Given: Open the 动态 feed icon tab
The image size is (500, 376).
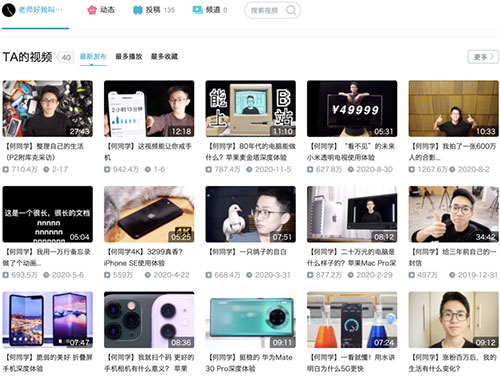Looking at the screenshot, I should point(92,10).
